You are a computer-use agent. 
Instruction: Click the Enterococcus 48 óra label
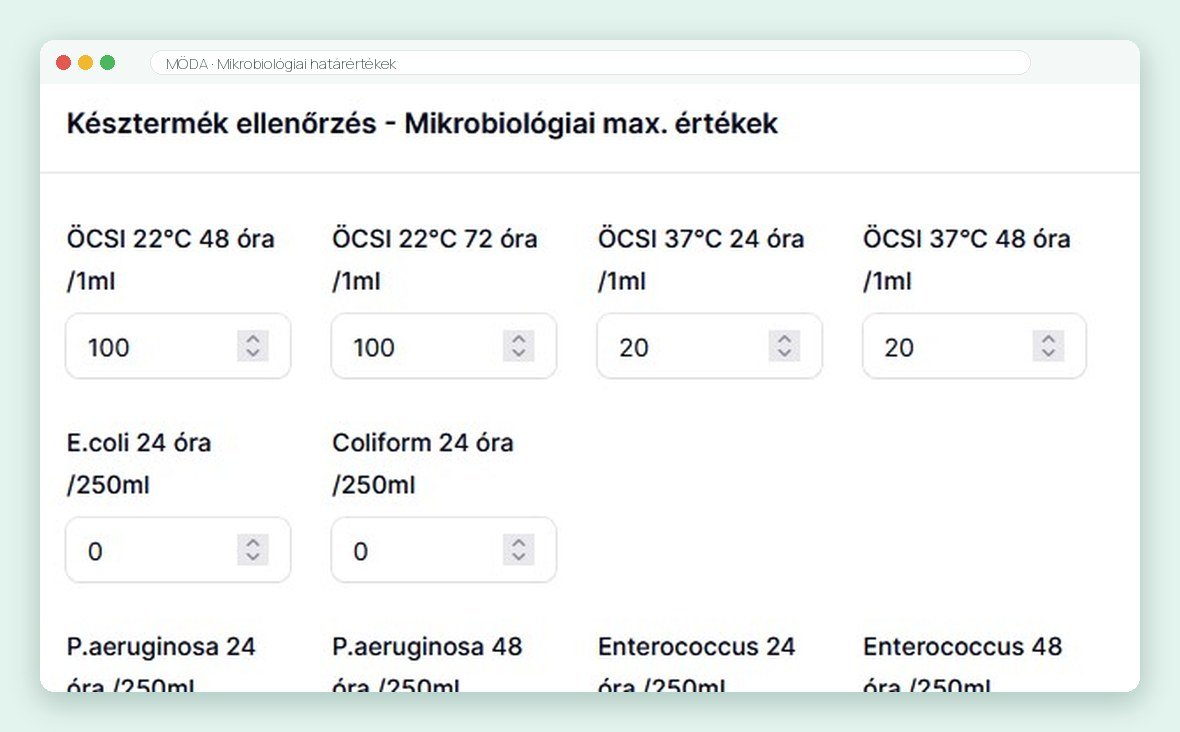[963, 664]
